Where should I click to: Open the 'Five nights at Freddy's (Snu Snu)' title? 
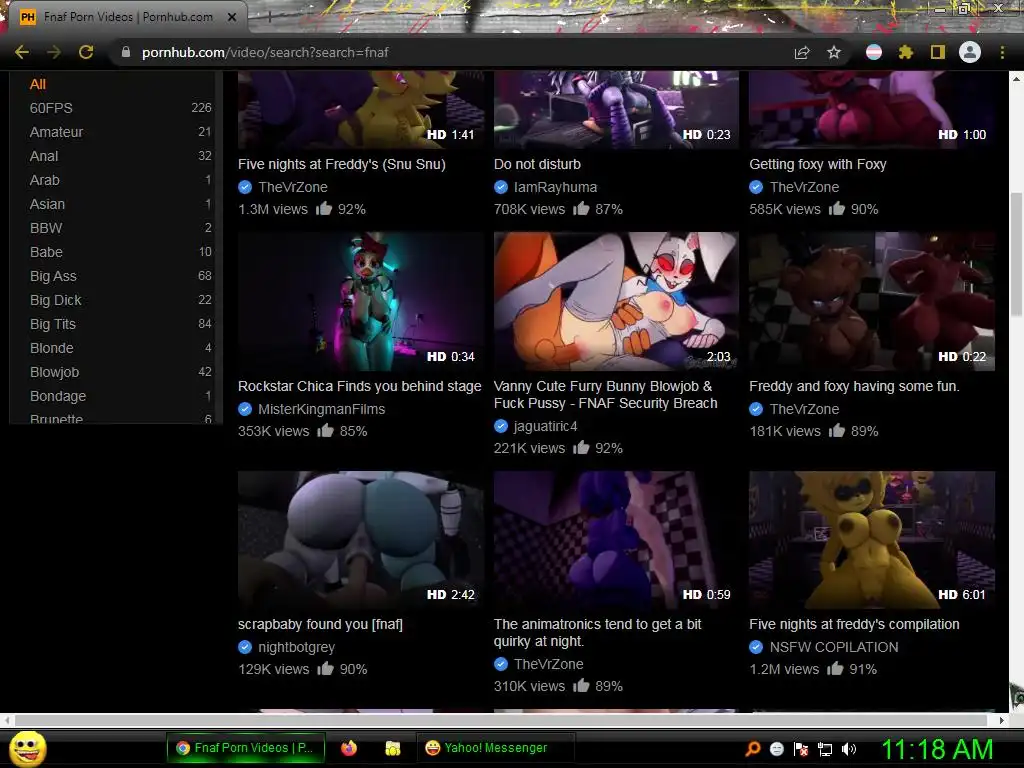tap(342, 165)
